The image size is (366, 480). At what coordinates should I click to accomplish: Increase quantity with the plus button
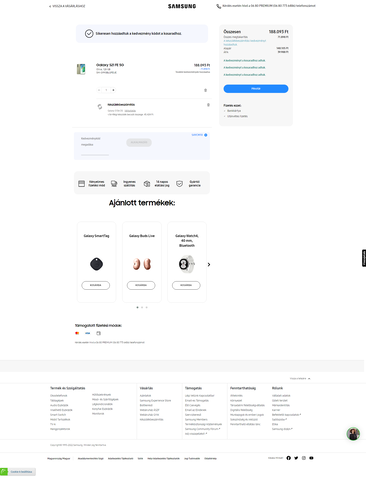click(113, 90)
